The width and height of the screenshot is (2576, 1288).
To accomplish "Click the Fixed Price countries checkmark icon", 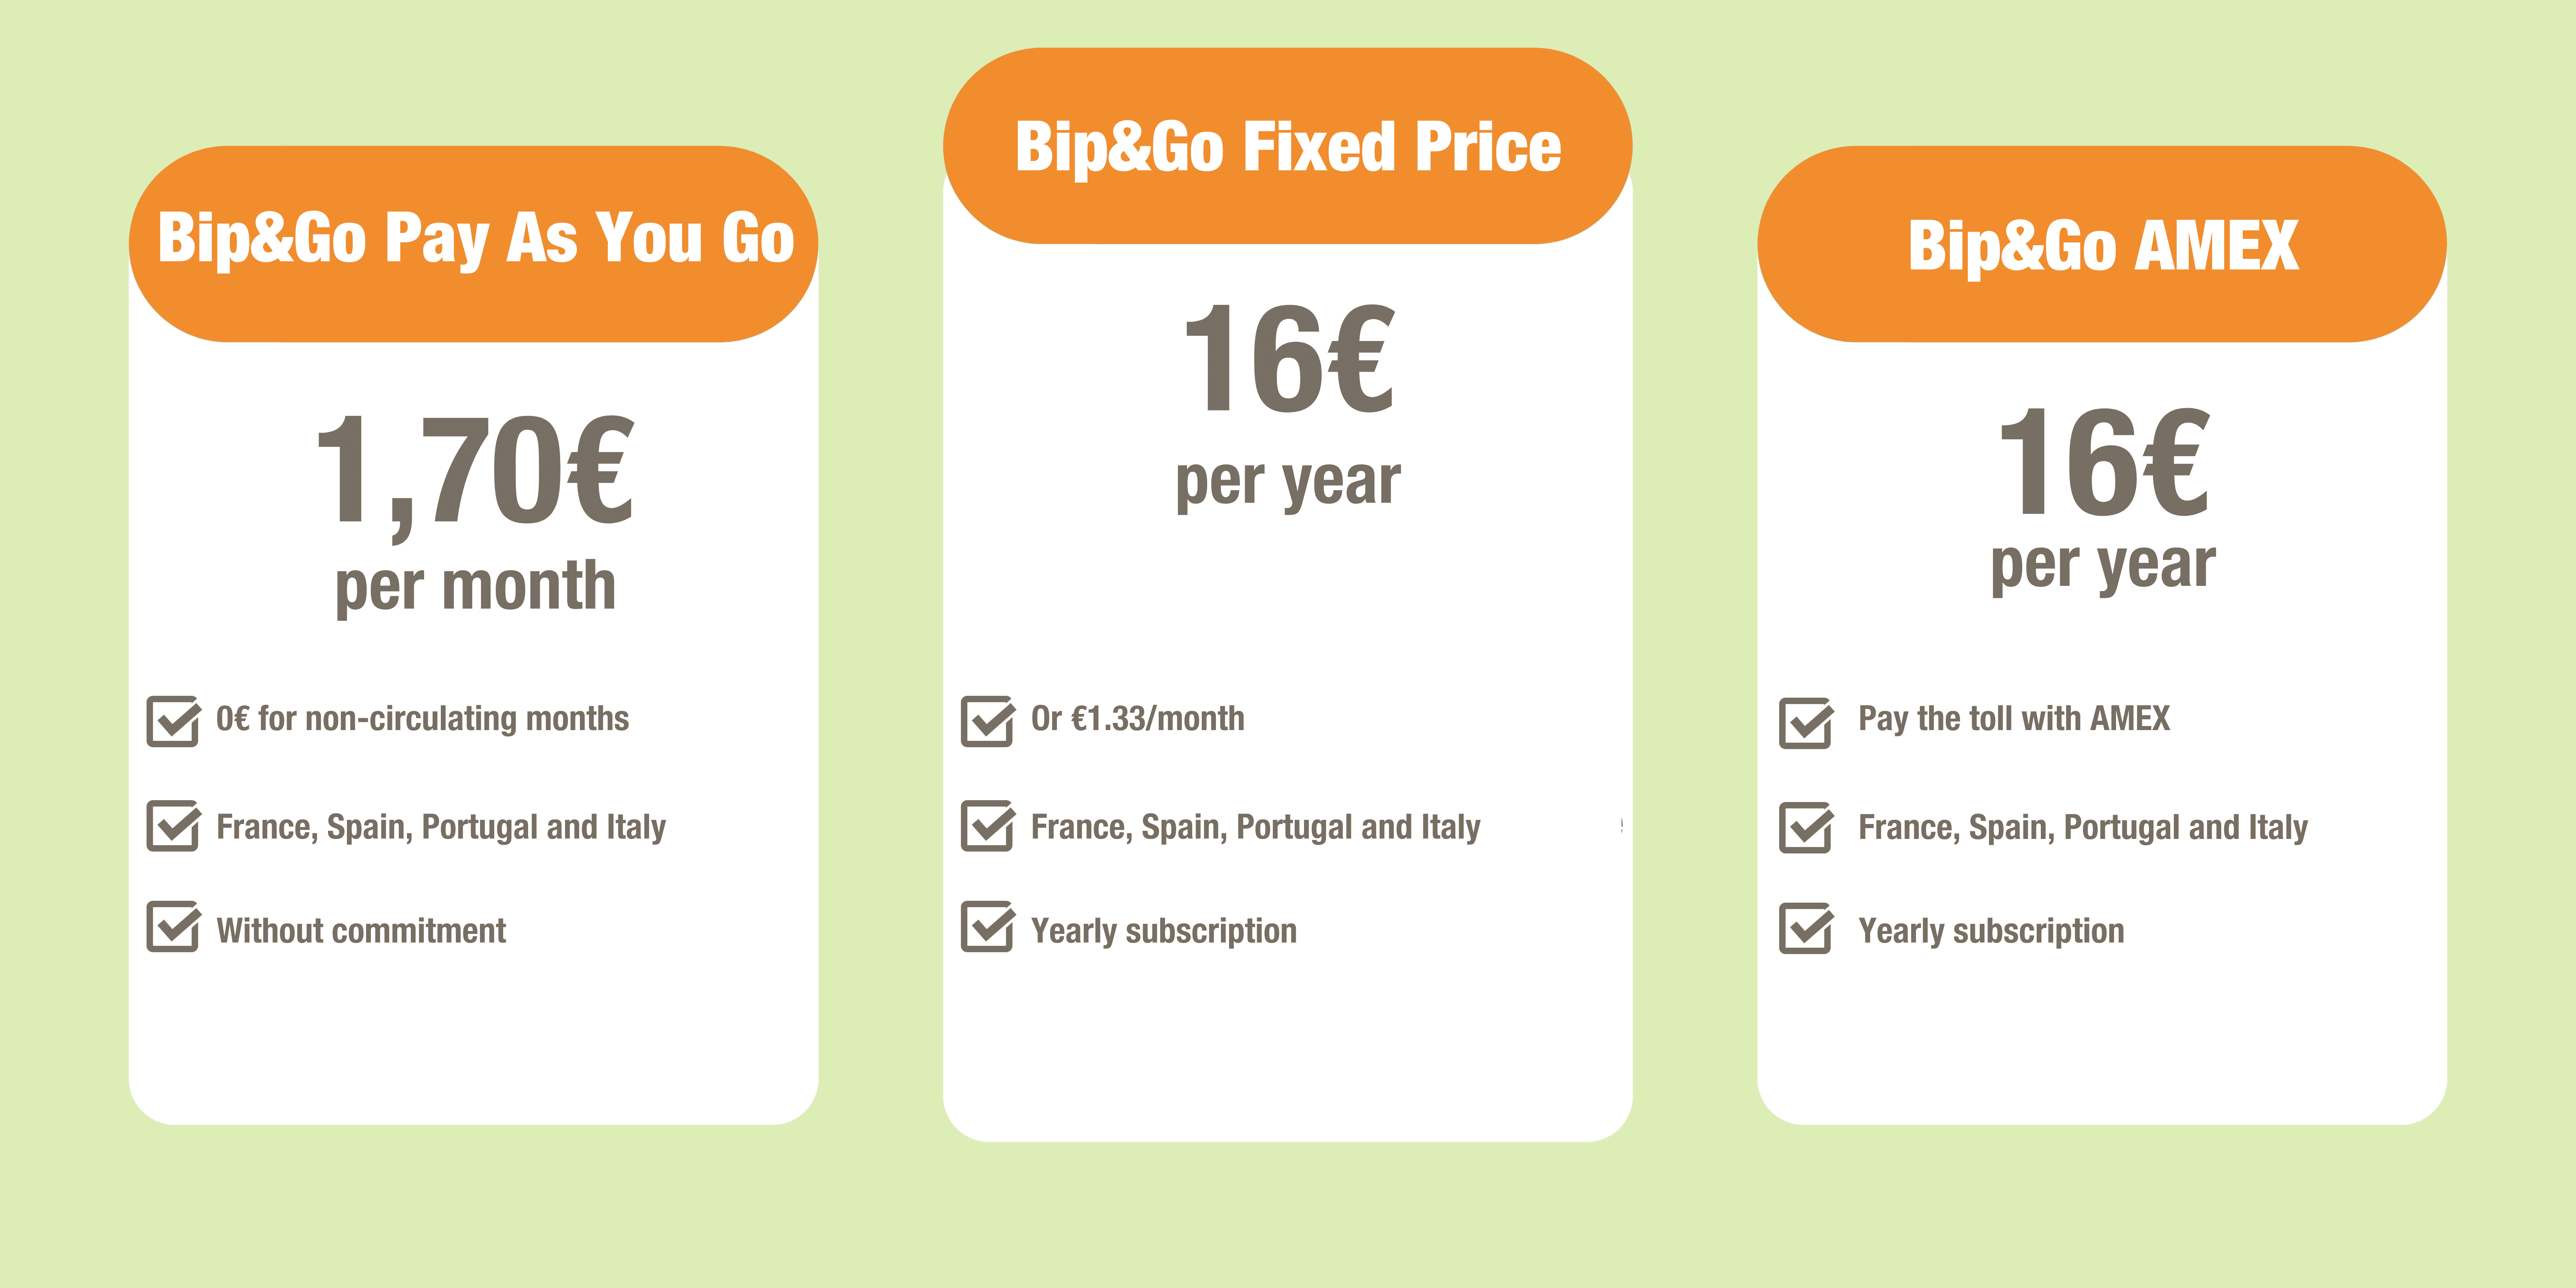I will (987, 826).
